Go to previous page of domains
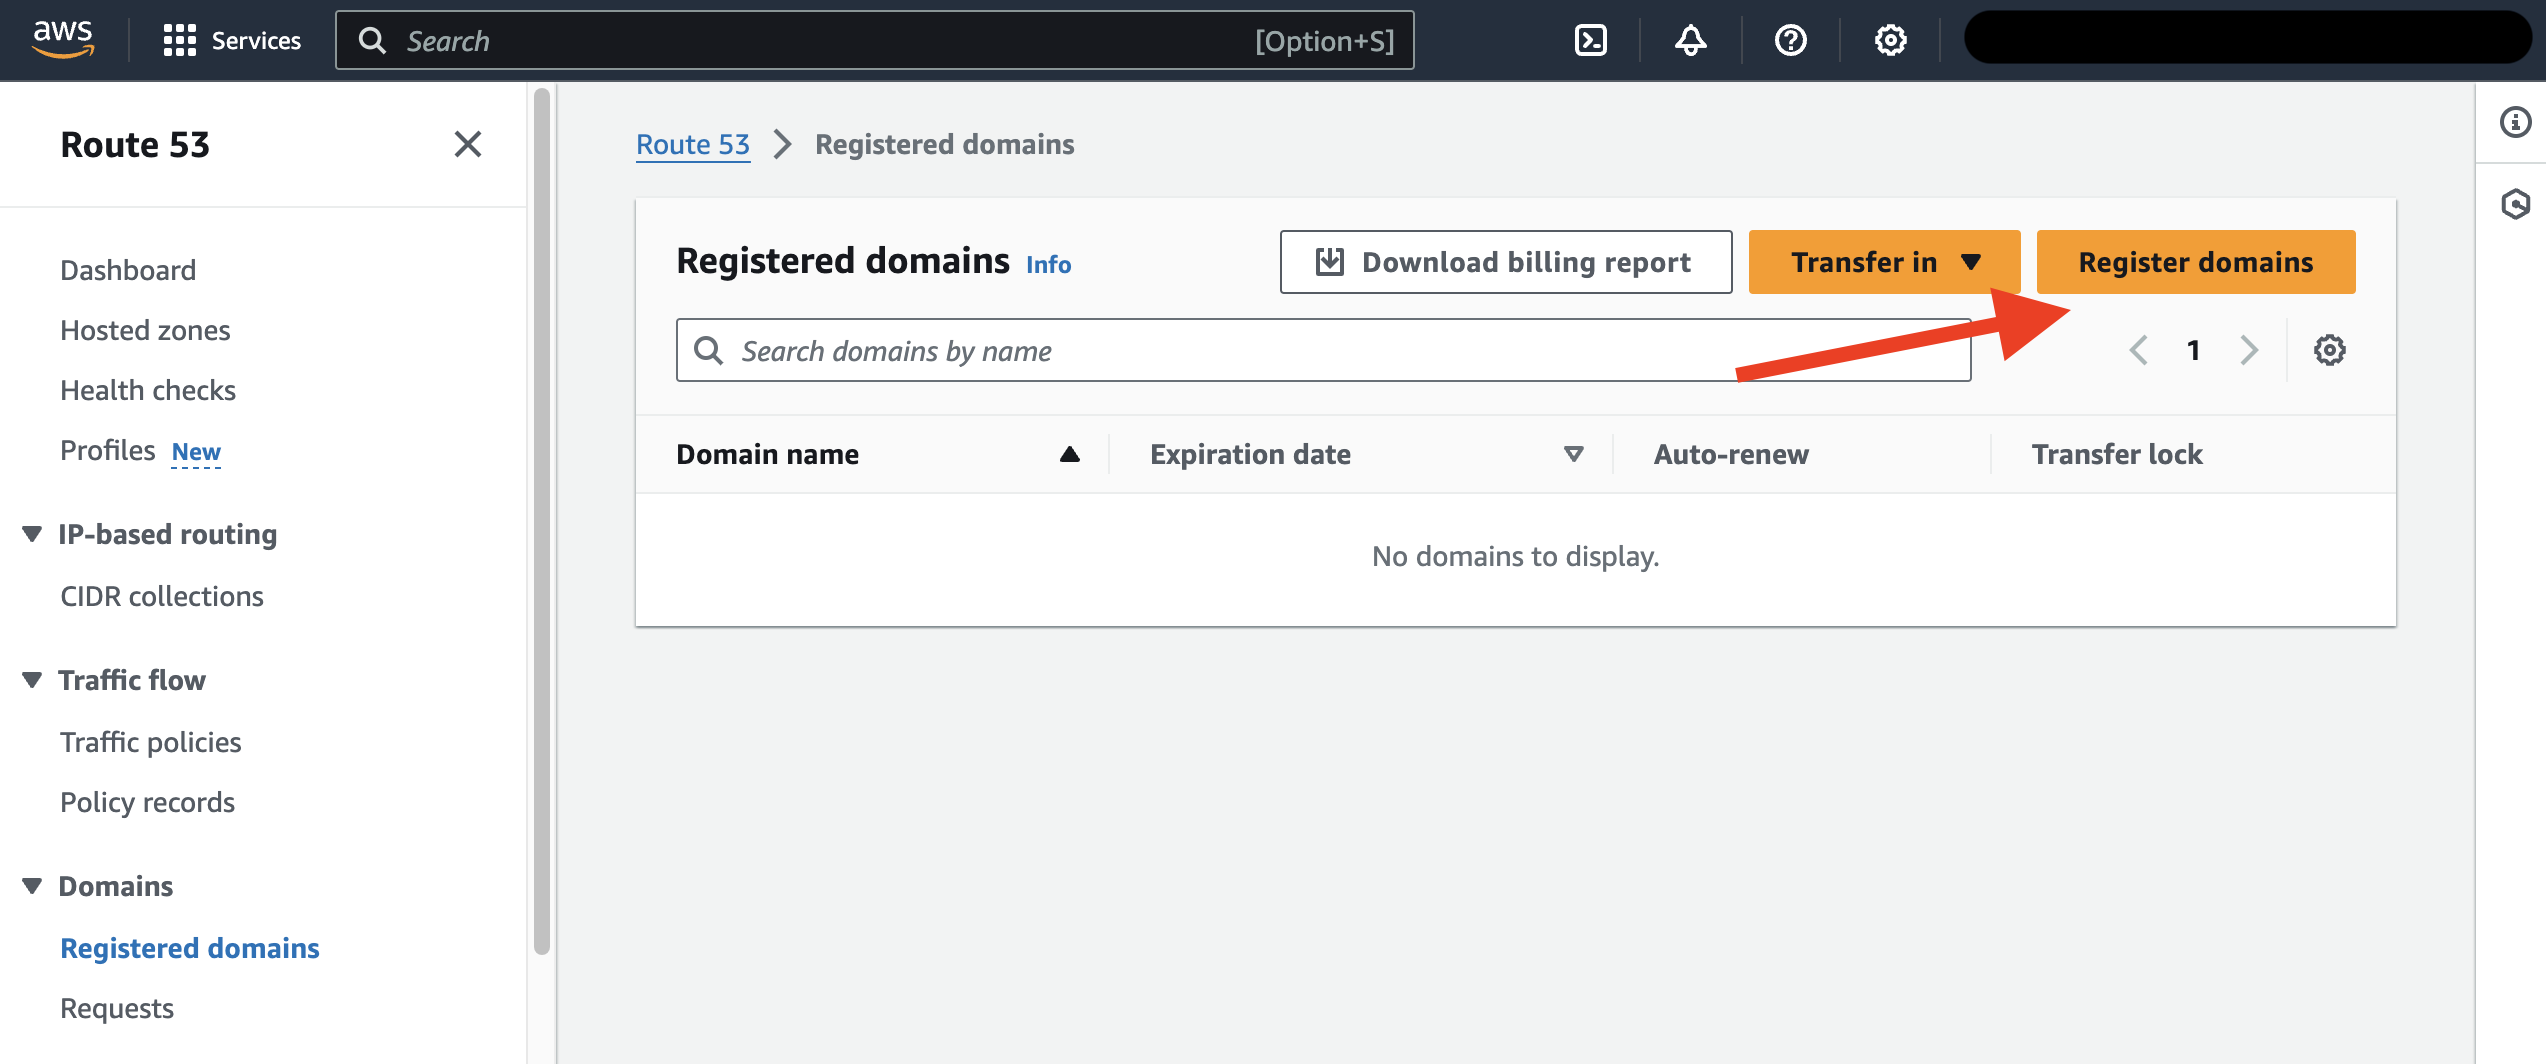This screenshot has height=1064, width=2546. point(2139,350)
